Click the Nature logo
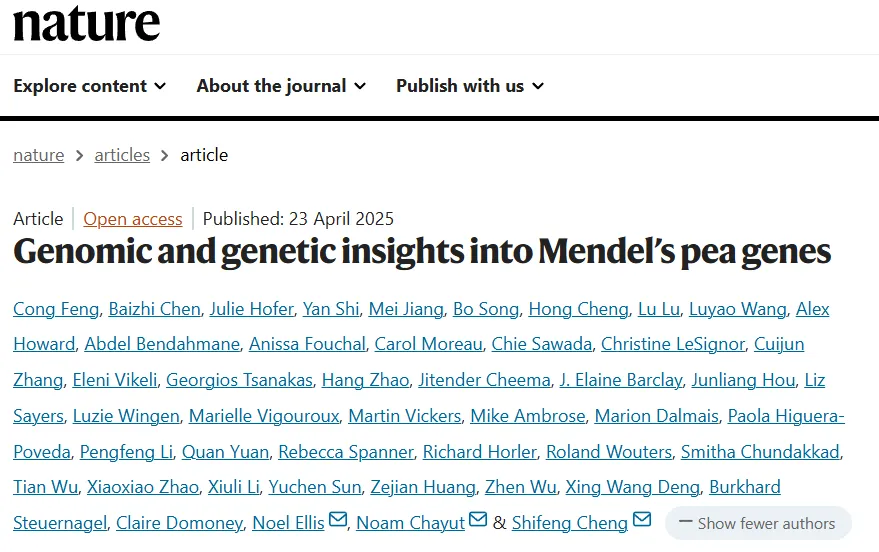The image size is (879, 552). 86,23
